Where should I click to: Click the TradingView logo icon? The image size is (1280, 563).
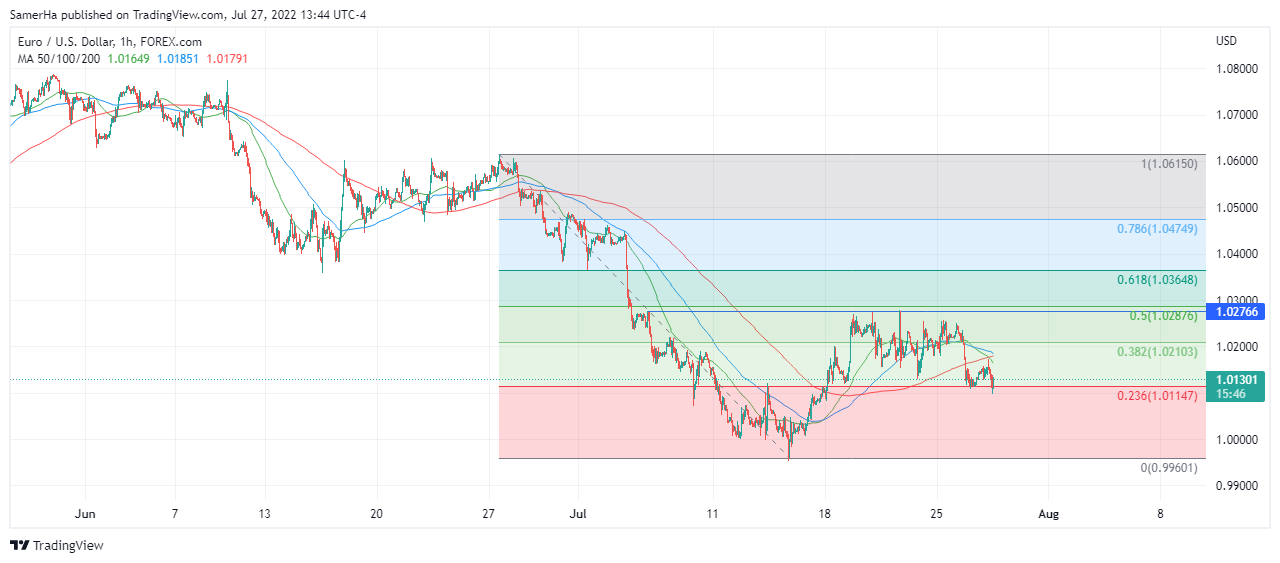[19, 545]
